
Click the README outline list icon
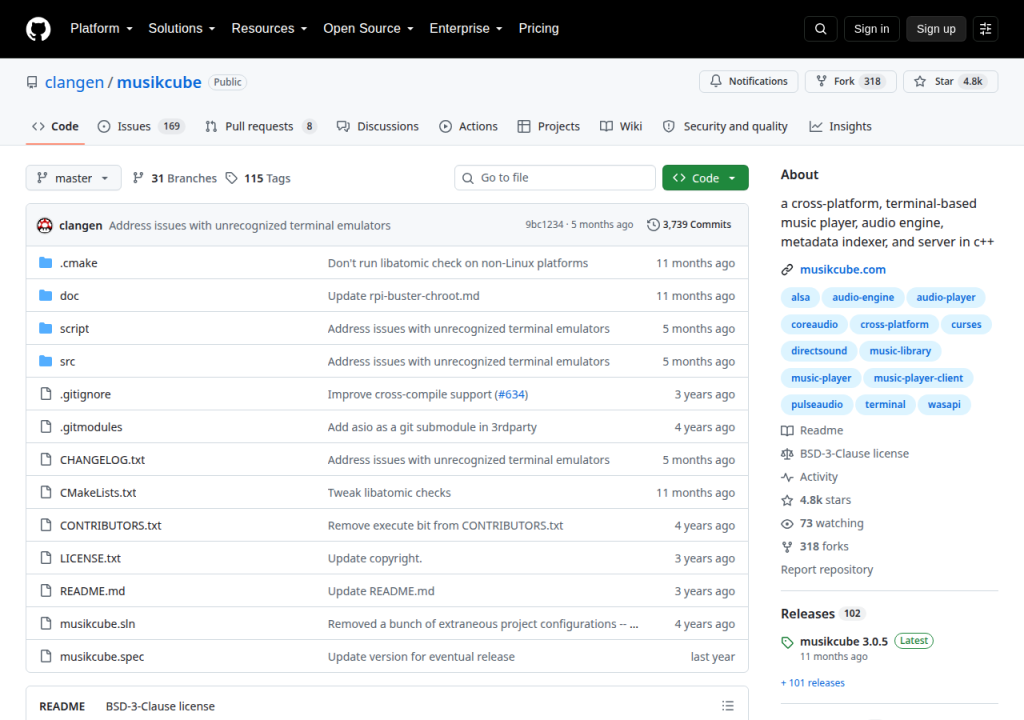[x=728, y=706]
